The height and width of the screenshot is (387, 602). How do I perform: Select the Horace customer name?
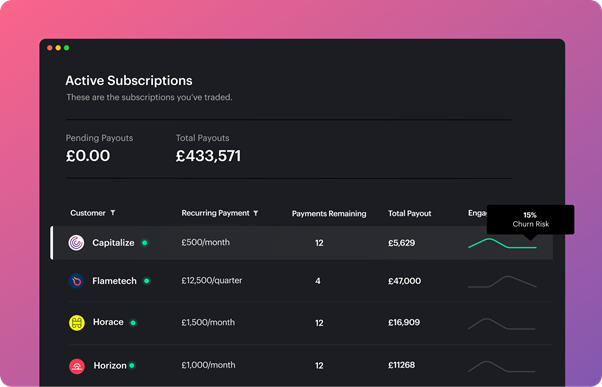[108, 322]
